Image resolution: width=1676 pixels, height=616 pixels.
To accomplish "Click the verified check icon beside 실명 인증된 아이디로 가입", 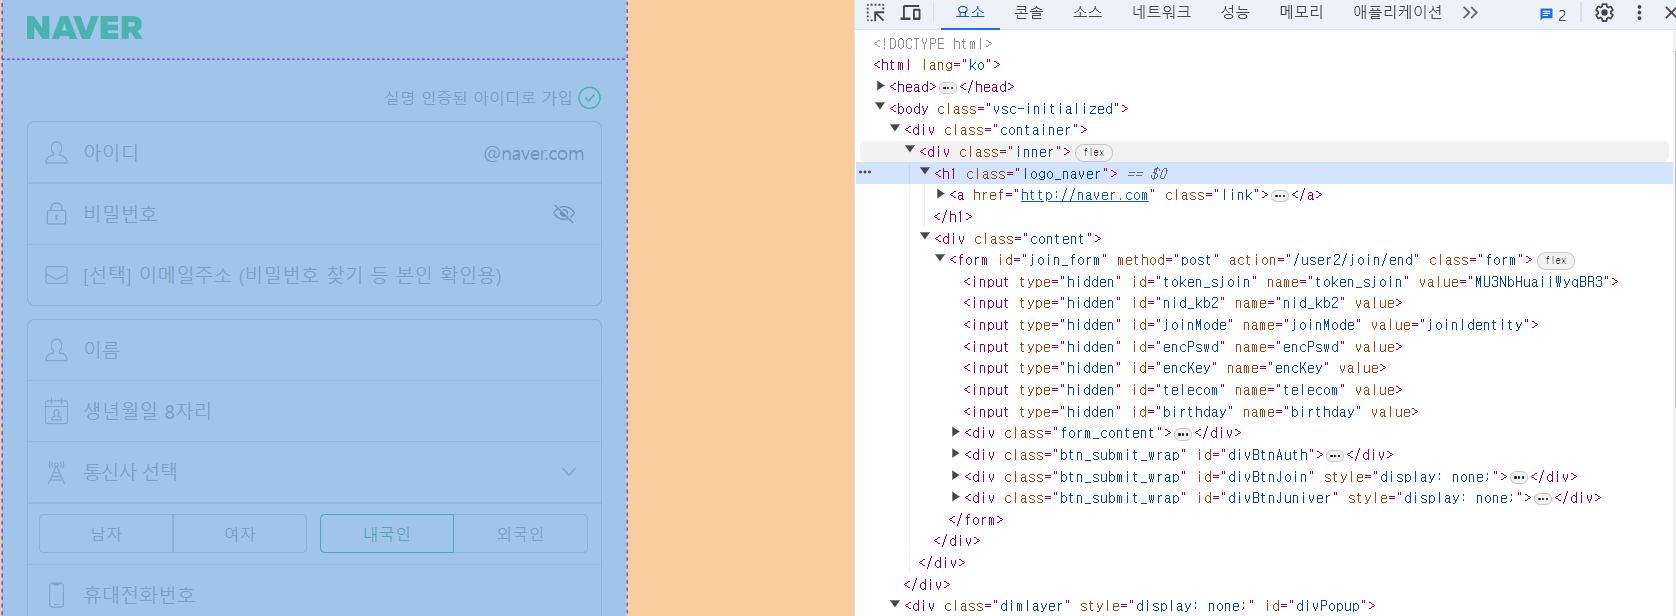I will coord(590,98).
